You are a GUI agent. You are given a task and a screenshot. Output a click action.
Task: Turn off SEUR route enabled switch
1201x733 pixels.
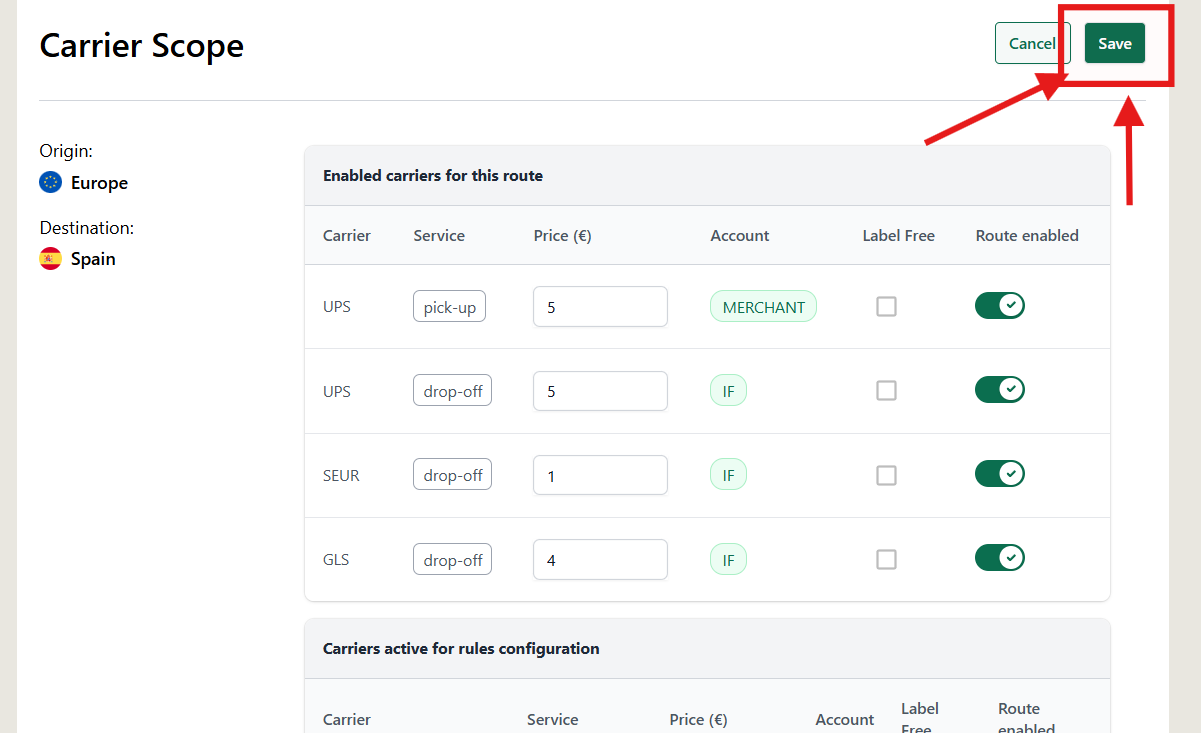(1000, 474)
